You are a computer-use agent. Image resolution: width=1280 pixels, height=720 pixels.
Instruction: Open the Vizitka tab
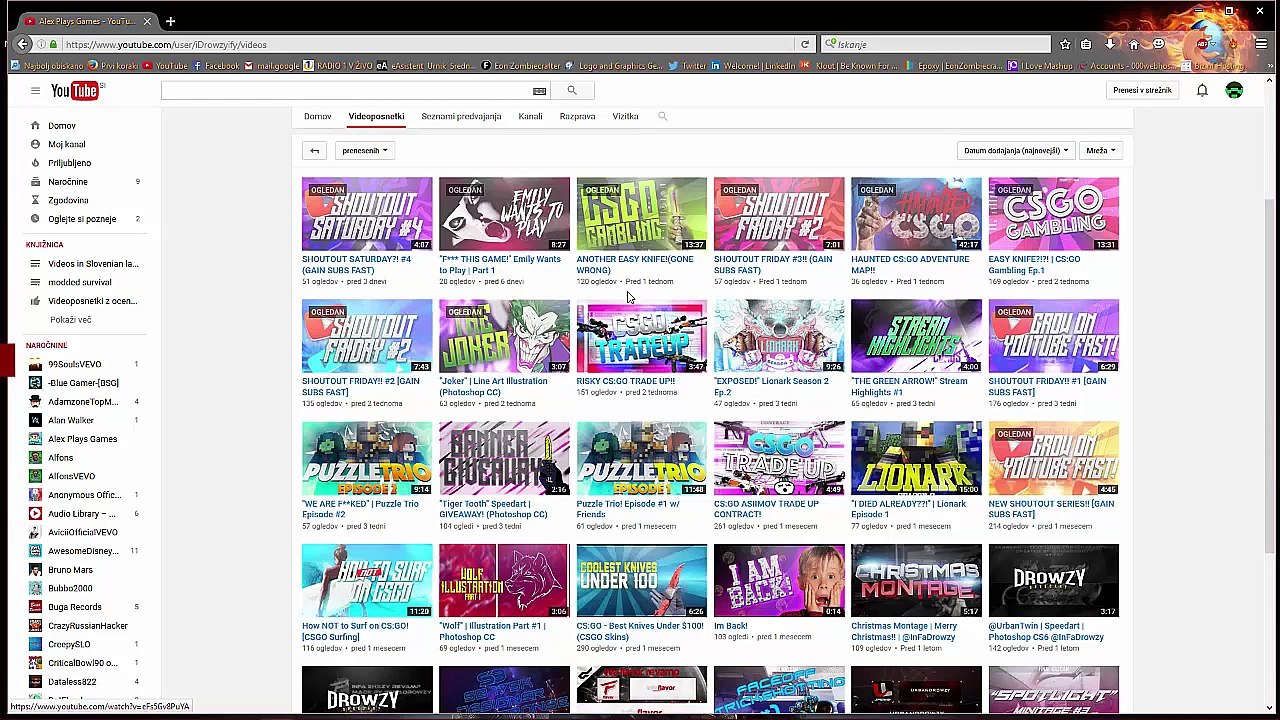tap(625, 117)
